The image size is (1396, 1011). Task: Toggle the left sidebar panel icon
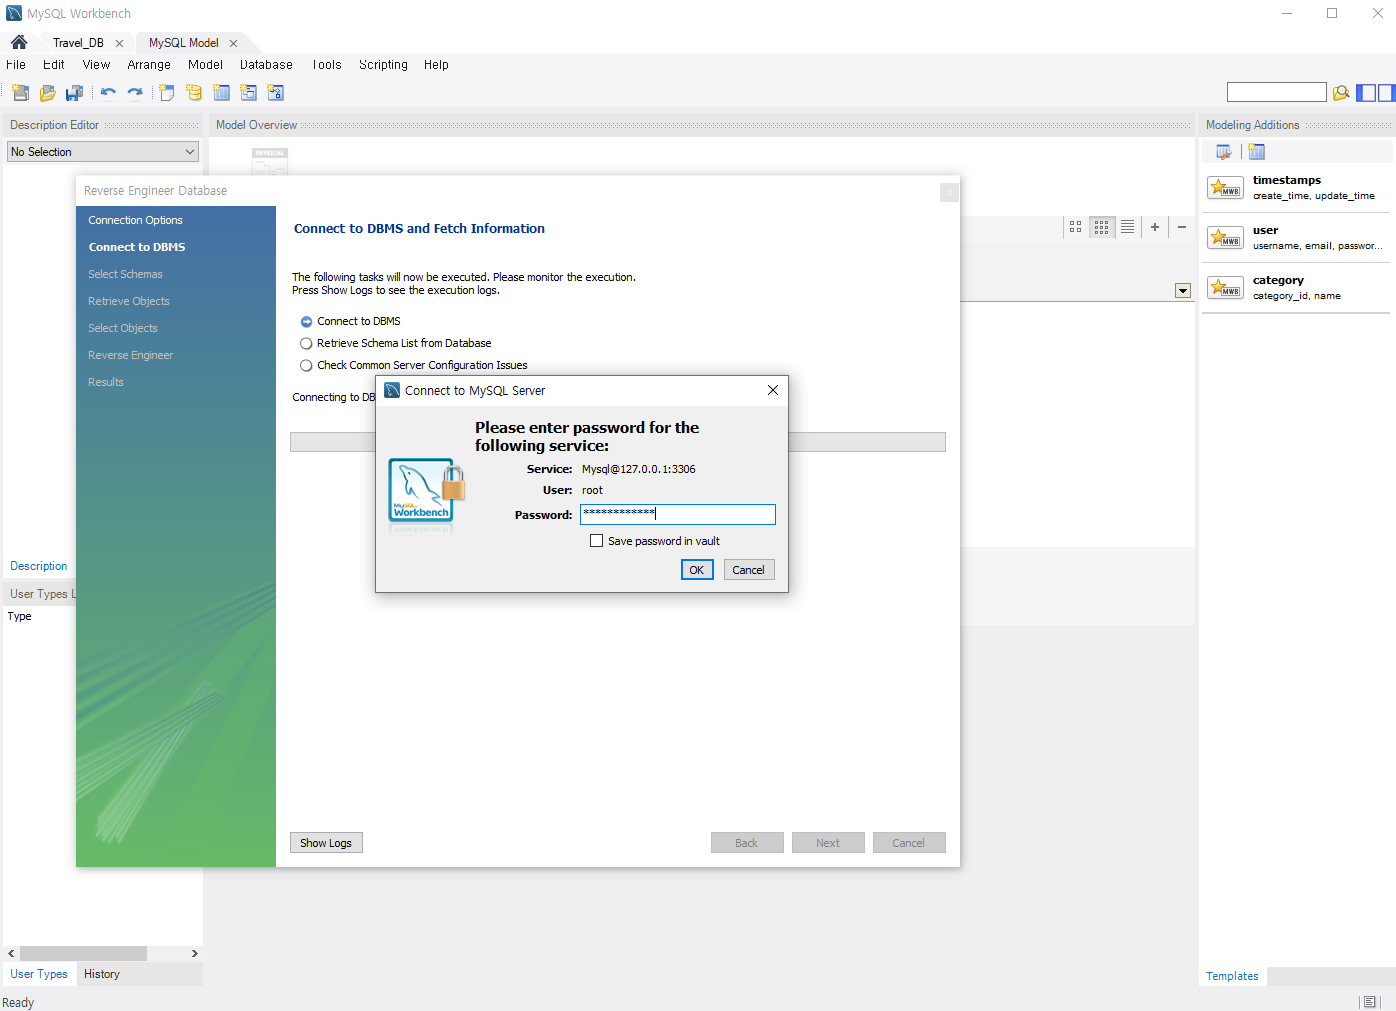pyautogui.click(x=1366, y=93)
